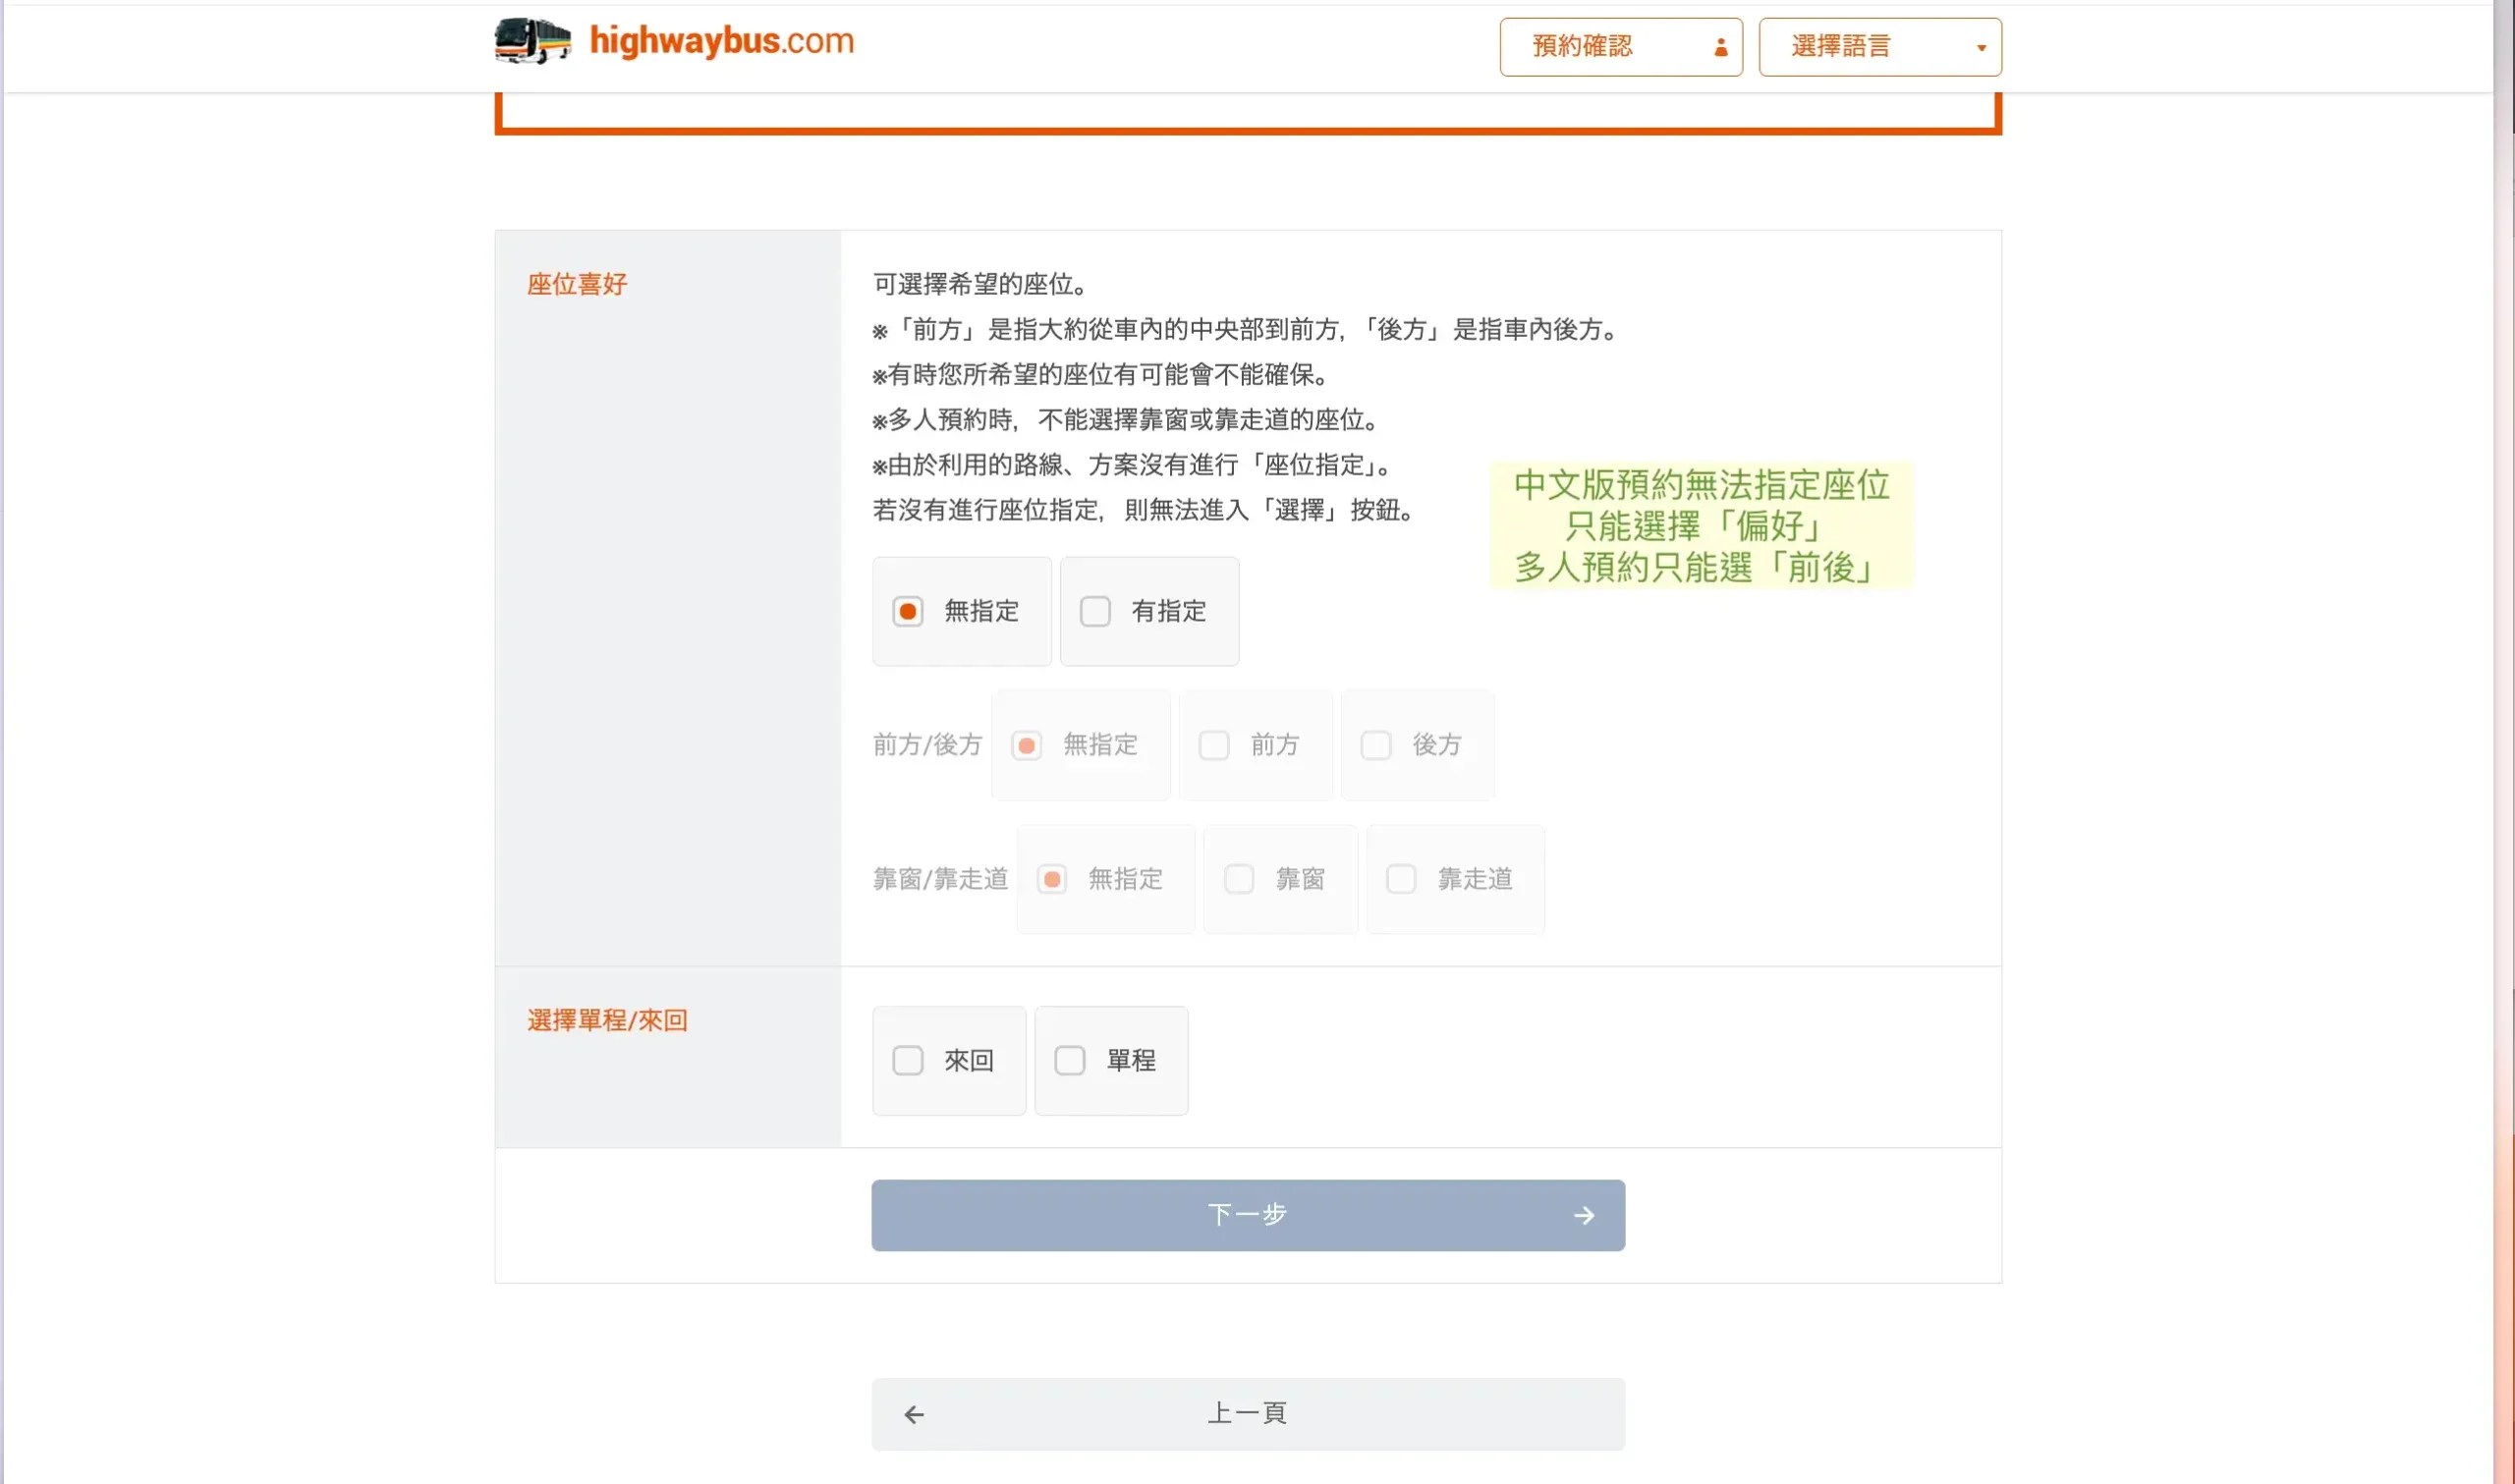Viewport: 2515px width, 1484px height.
Task: Click the 下一步 next step button
Action: 1247,1215
